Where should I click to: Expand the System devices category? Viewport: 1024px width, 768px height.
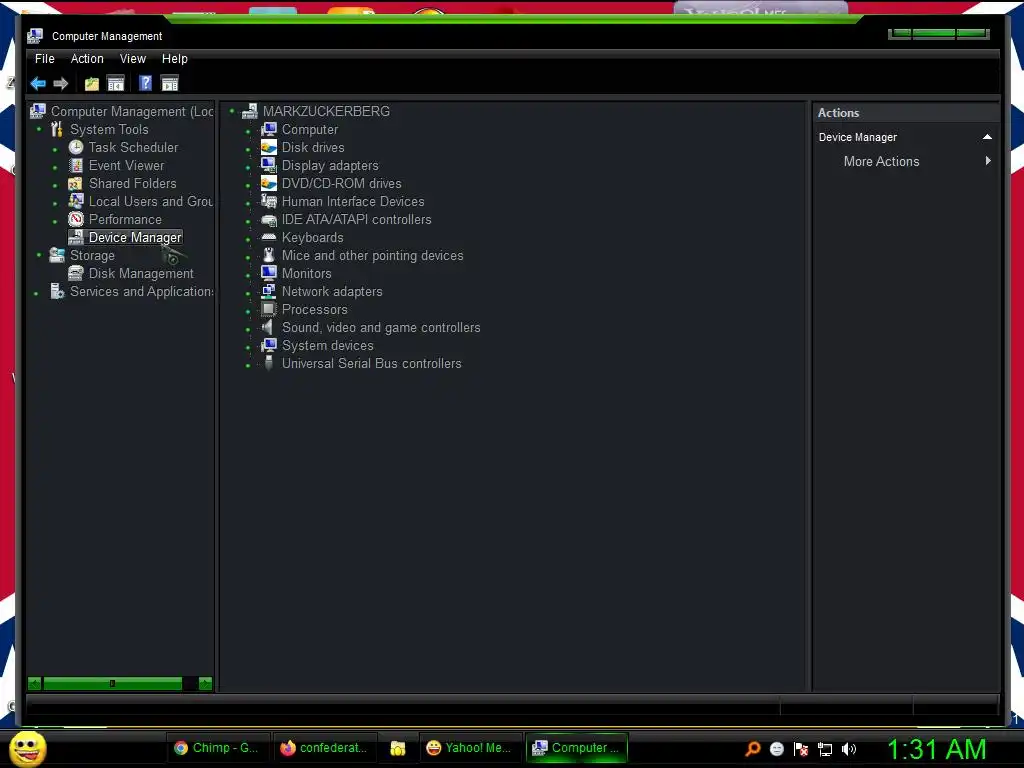248,347
